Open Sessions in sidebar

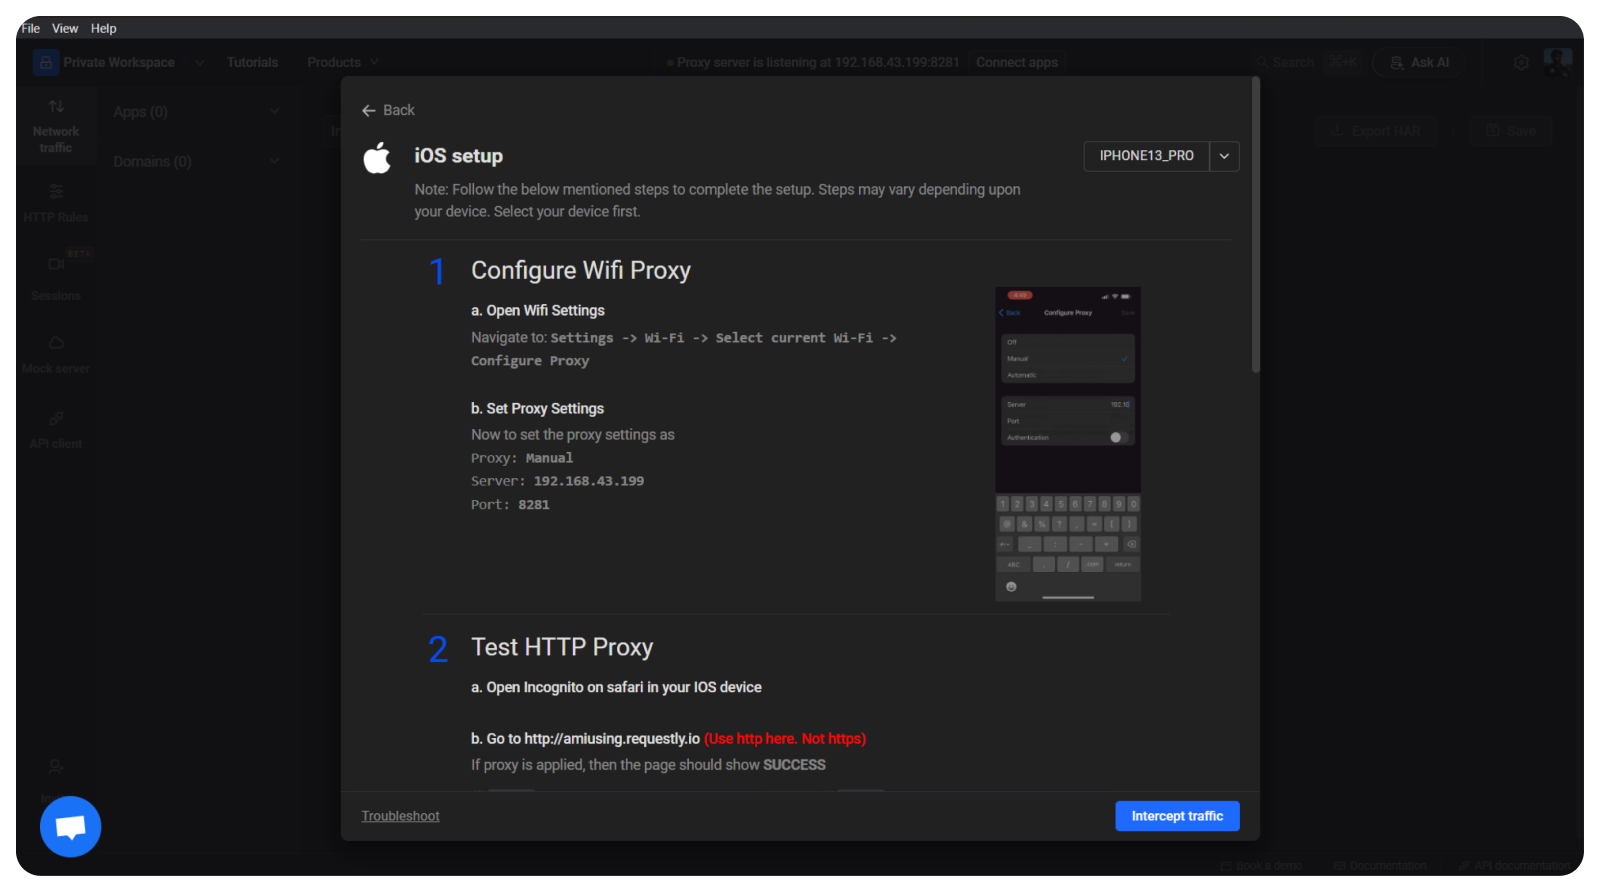pyautogui.click(x=56, y=278)
